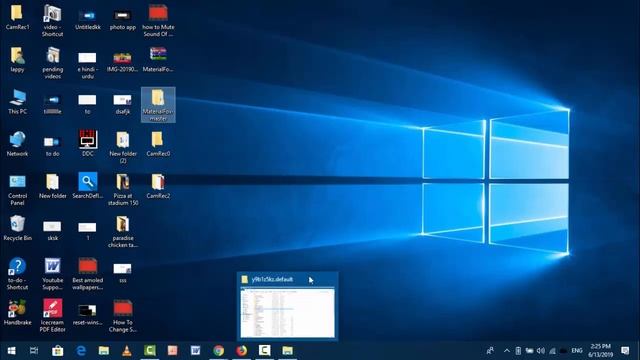Select the paradise chicken folder icon
This screenshot has width=640, height=360.
[122, 231]
